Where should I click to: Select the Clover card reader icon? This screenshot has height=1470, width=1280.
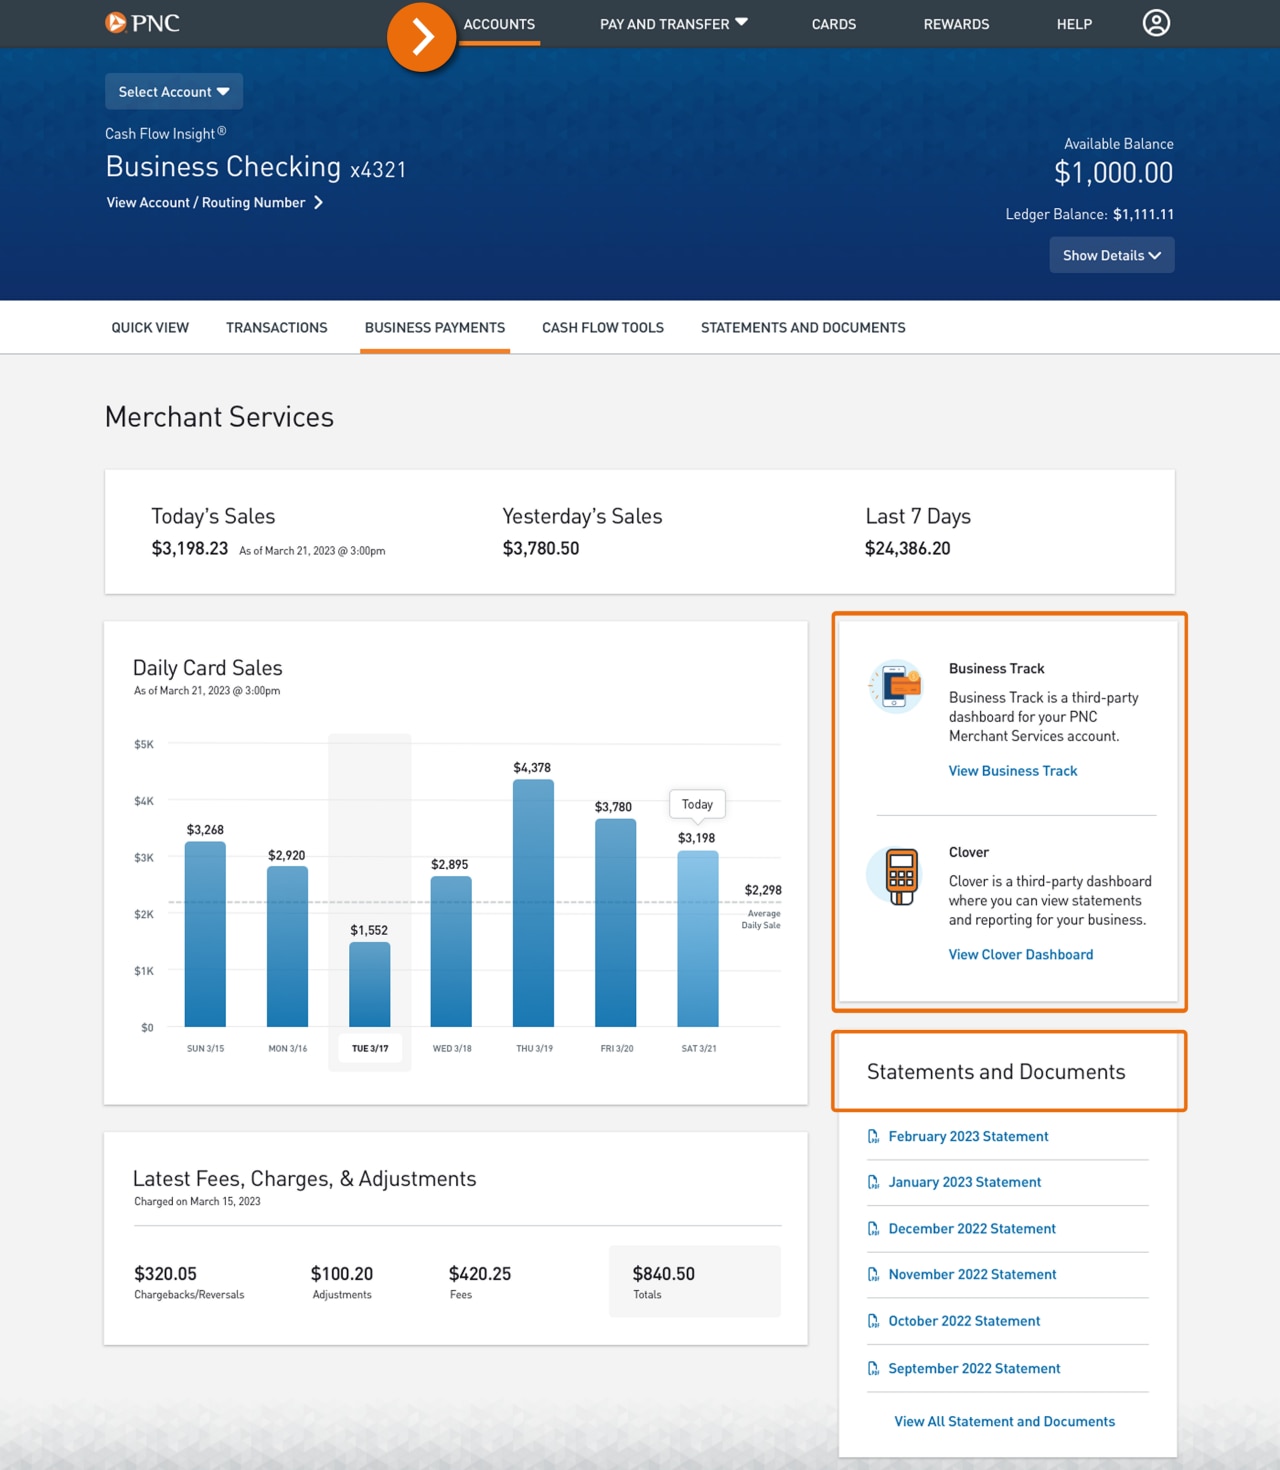[898, 874]
